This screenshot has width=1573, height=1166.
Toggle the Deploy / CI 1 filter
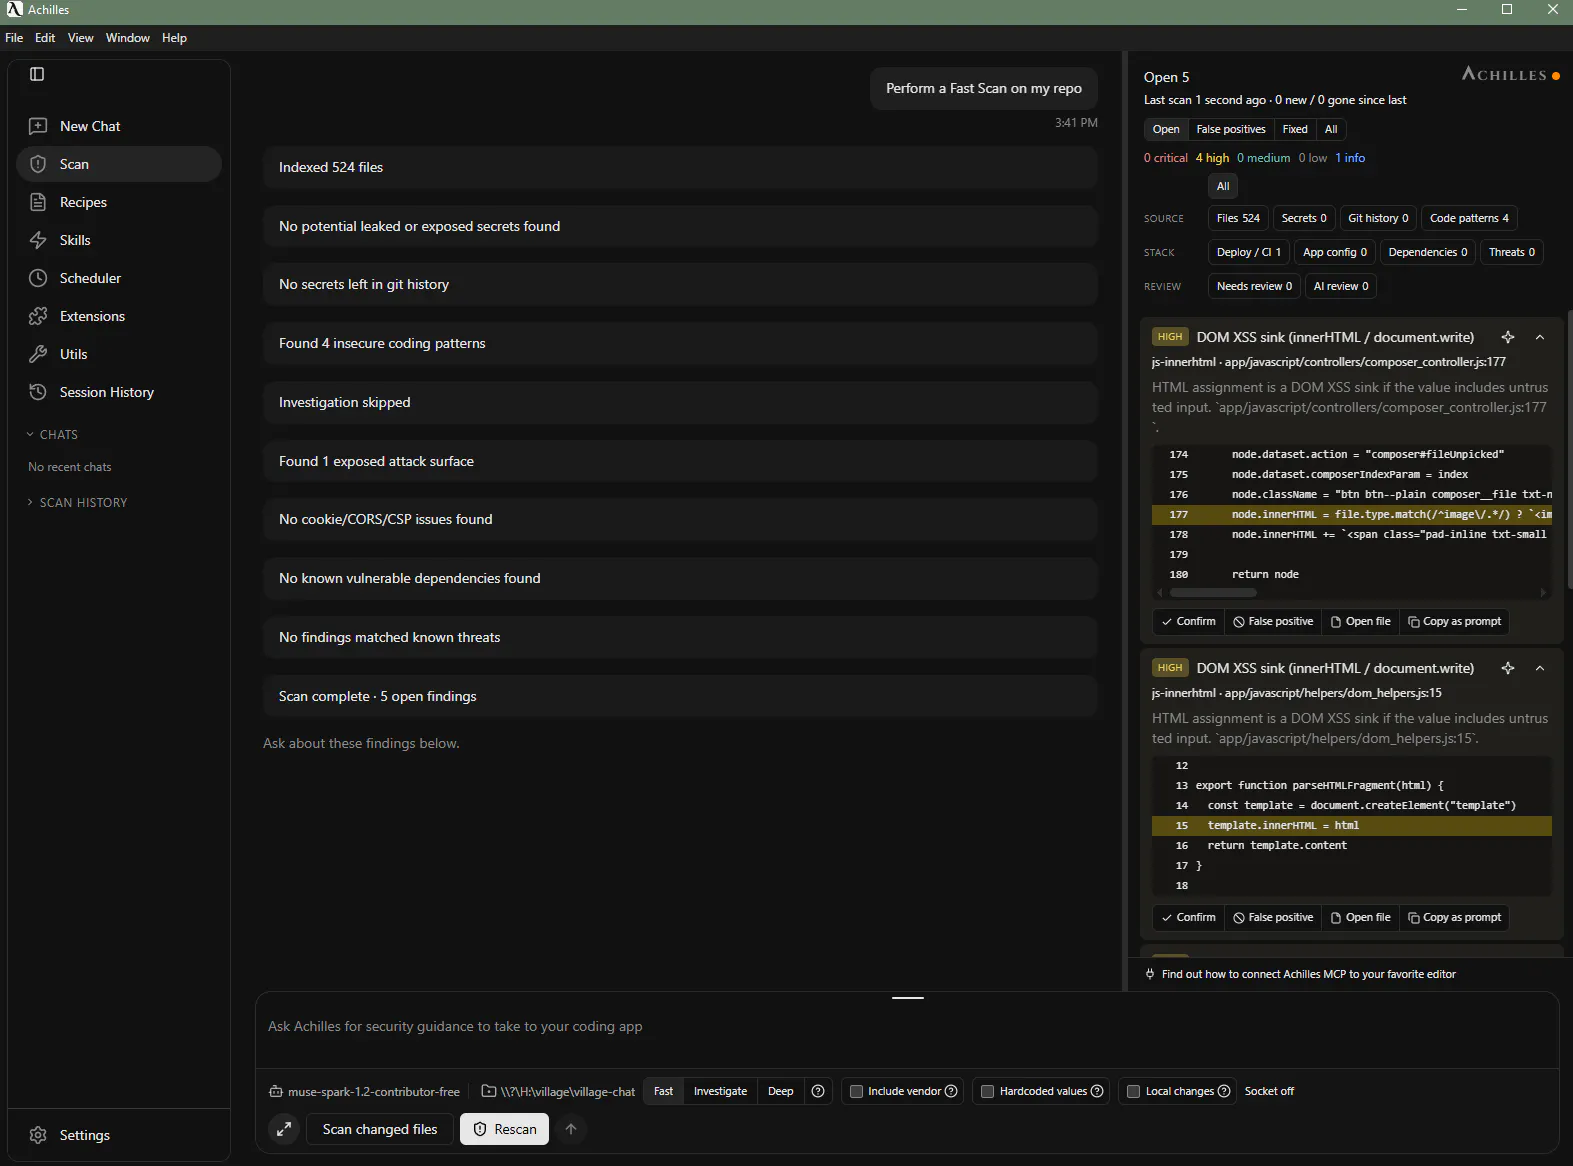click(x=1248, y=252)
